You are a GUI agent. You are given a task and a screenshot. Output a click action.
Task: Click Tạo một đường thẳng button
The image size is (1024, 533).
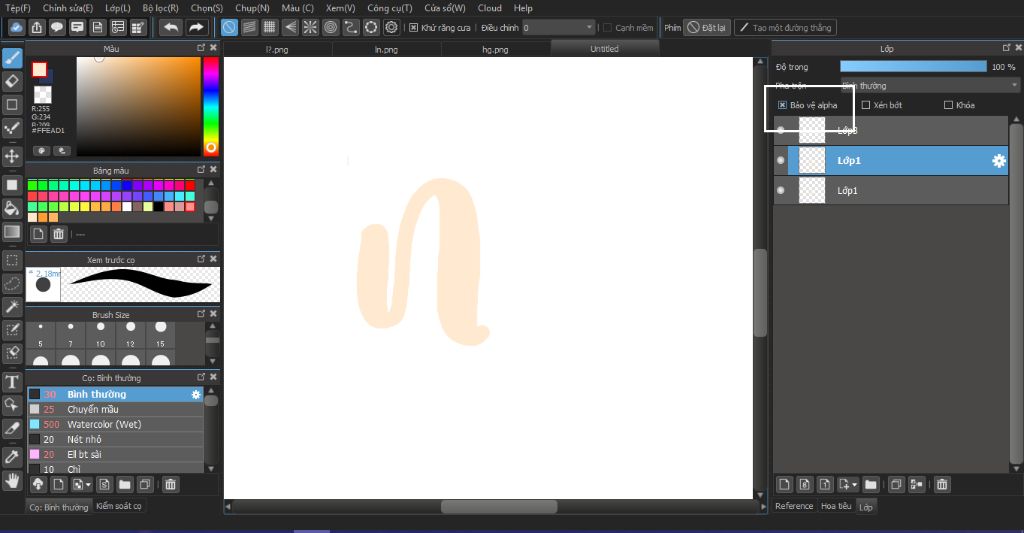click(x=786, y=27)
